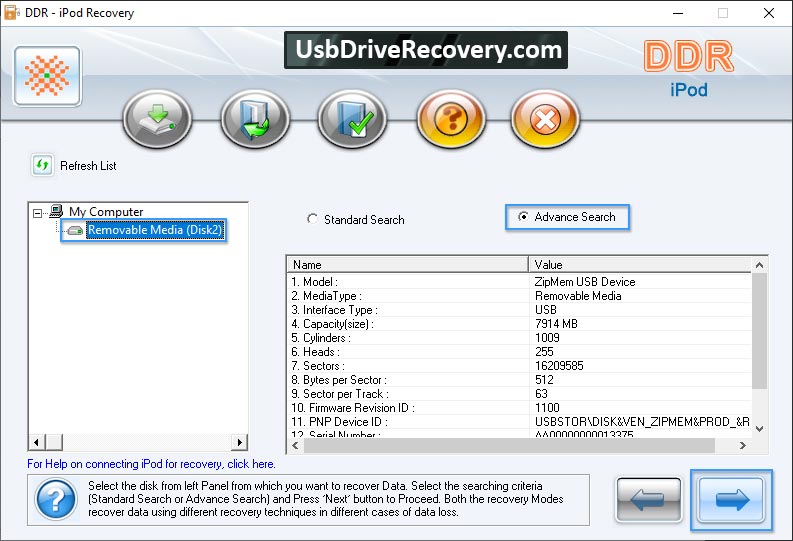
Task: Click the details table vertical scrollbar thumb
Action: [x=759, y=331]
